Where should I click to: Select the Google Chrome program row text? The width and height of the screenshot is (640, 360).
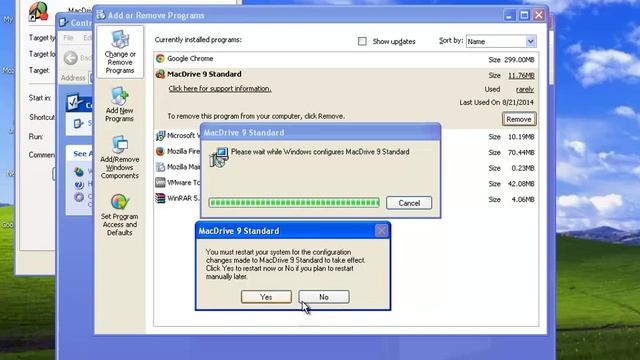coord(190,59)
